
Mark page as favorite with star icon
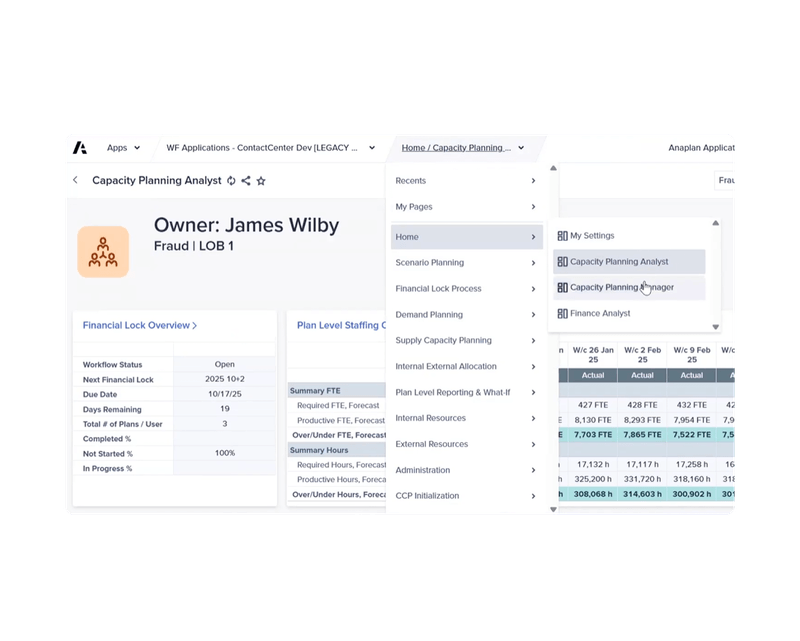point(261,181)
